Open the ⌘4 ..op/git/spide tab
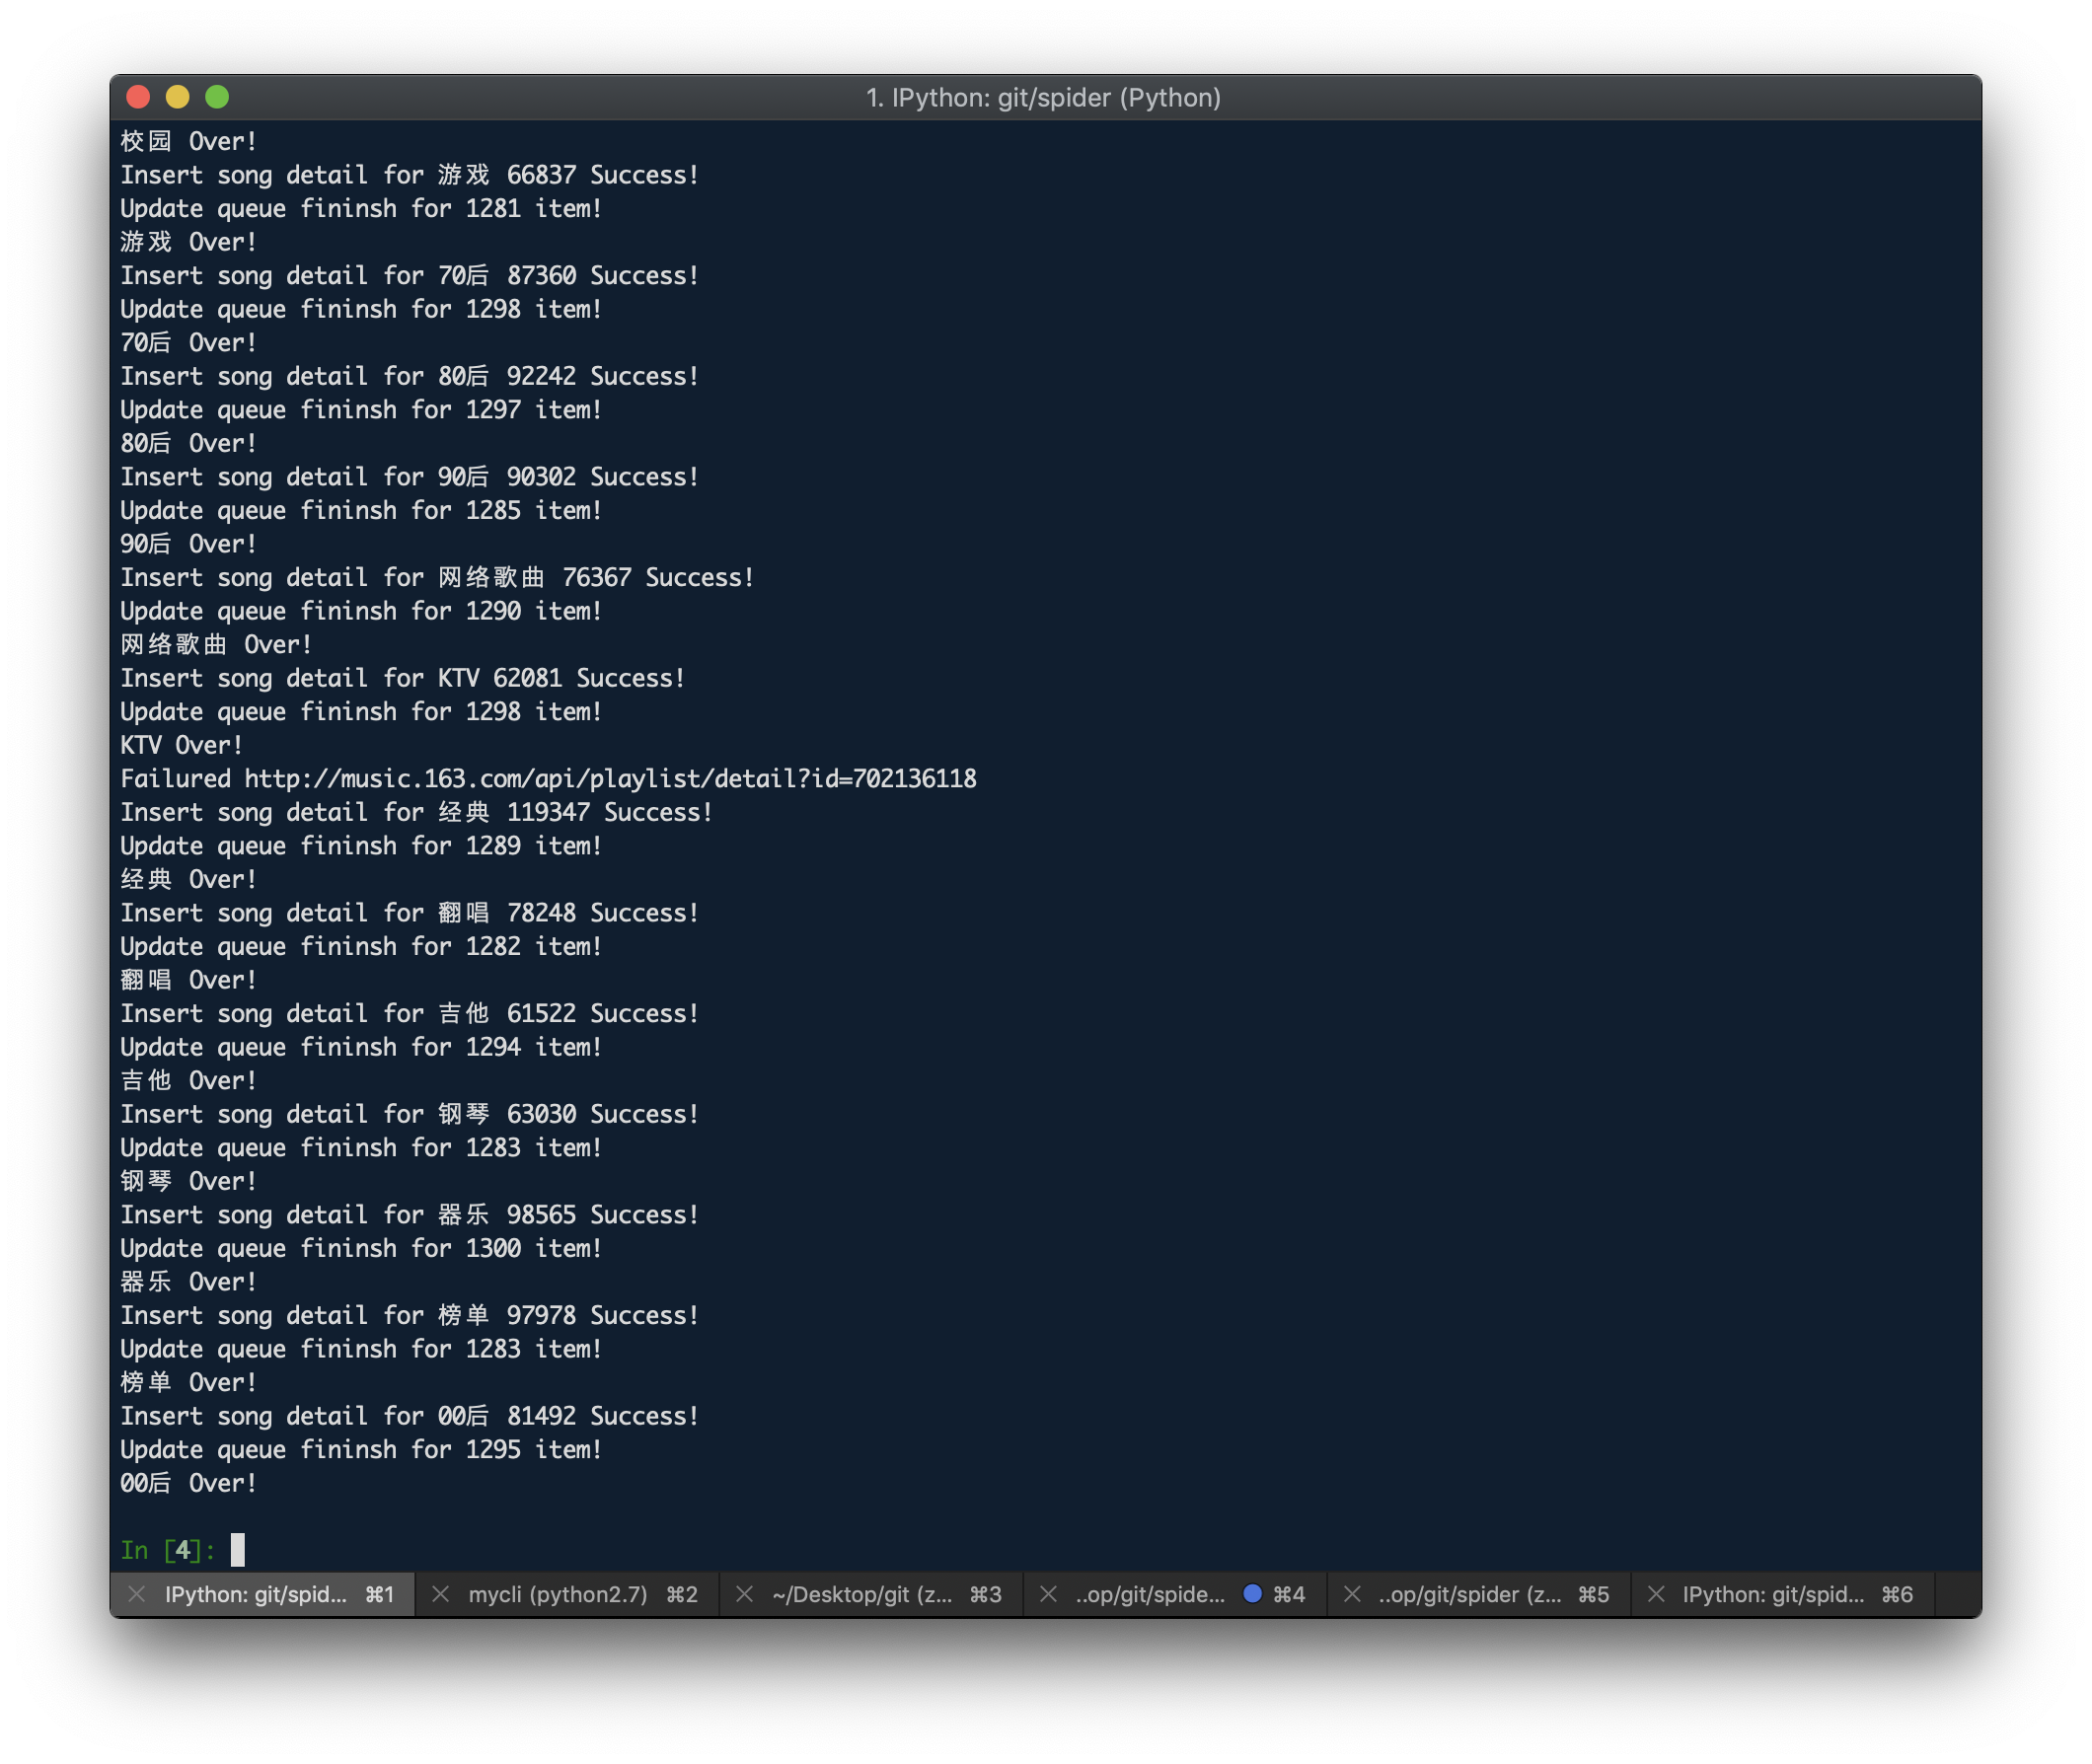Image resolution: width=2092 pixels, height=1764 pixels. pos(1150,1594)
